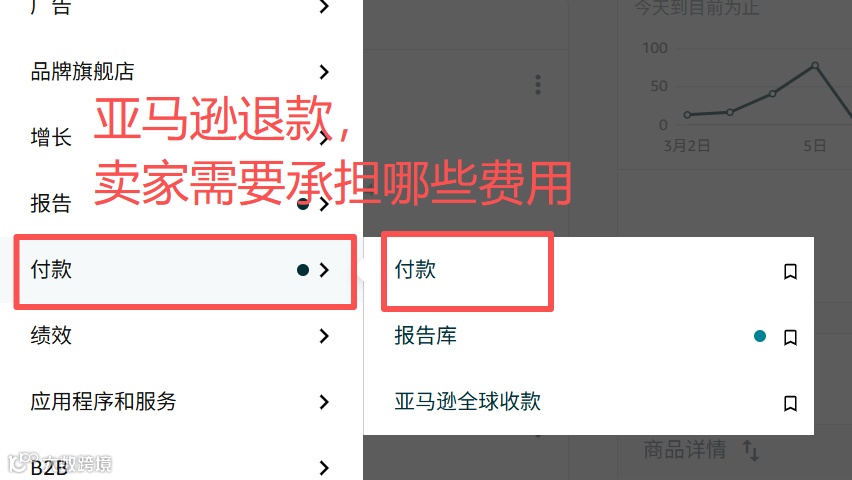Click the teal dot next to 报告库
This screenshot has height=480, width=852.
click(760, 336)
